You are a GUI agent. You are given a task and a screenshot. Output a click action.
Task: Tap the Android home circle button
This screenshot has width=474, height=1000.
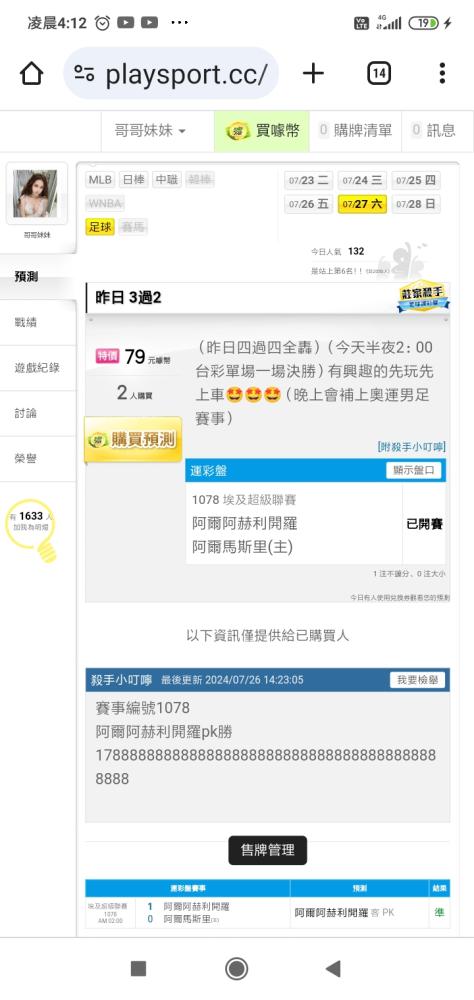coord(237,969)
